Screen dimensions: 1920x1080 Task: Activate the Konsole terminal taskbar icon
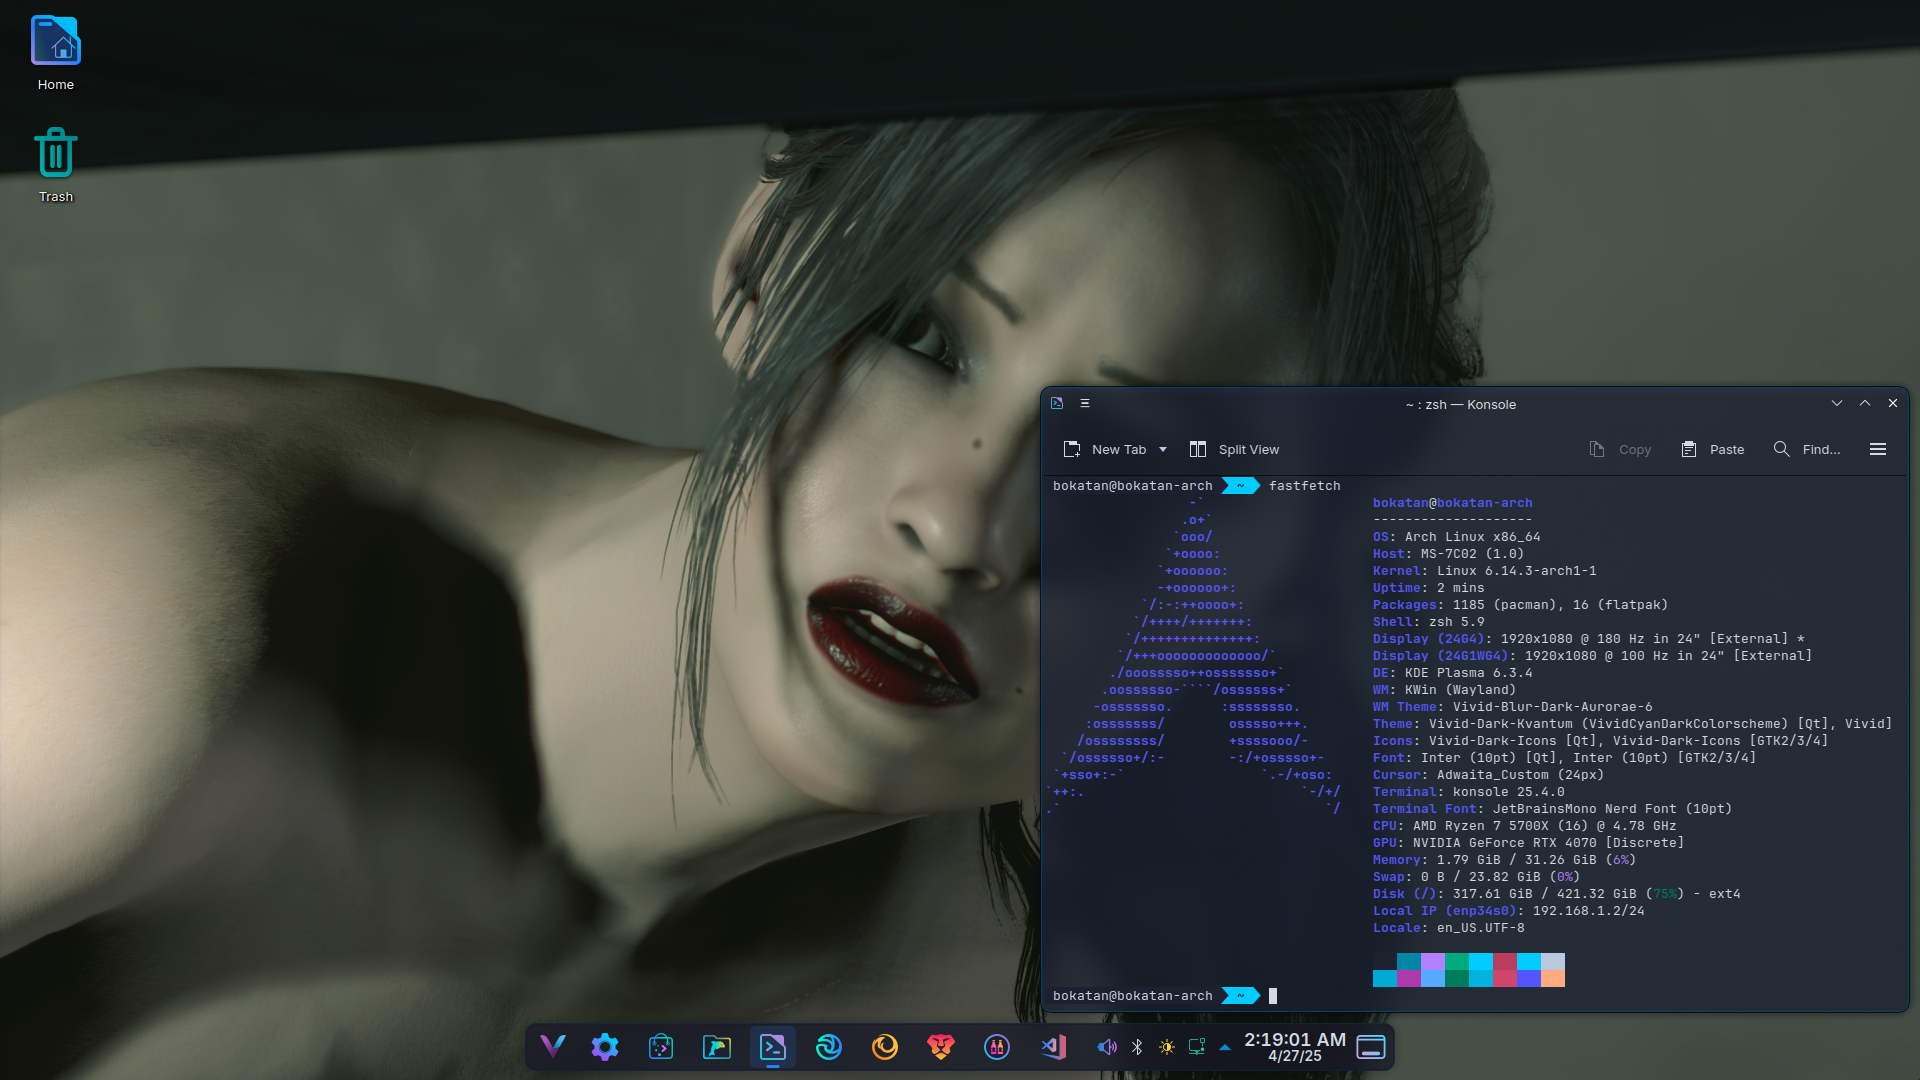pos(773,1047)
